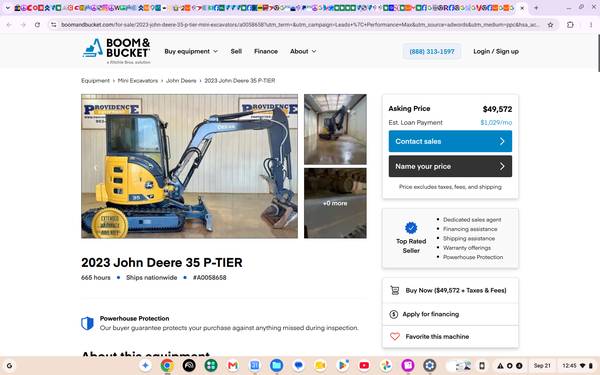Open the Chat messages app from the shelf

(298, 365)
